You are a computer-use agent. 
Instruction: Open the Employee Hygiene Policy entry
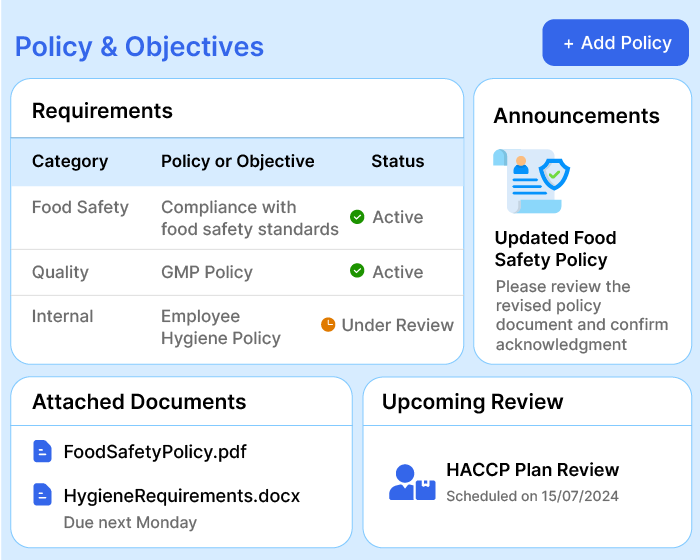pyautogui.click(x=220, y=327)
